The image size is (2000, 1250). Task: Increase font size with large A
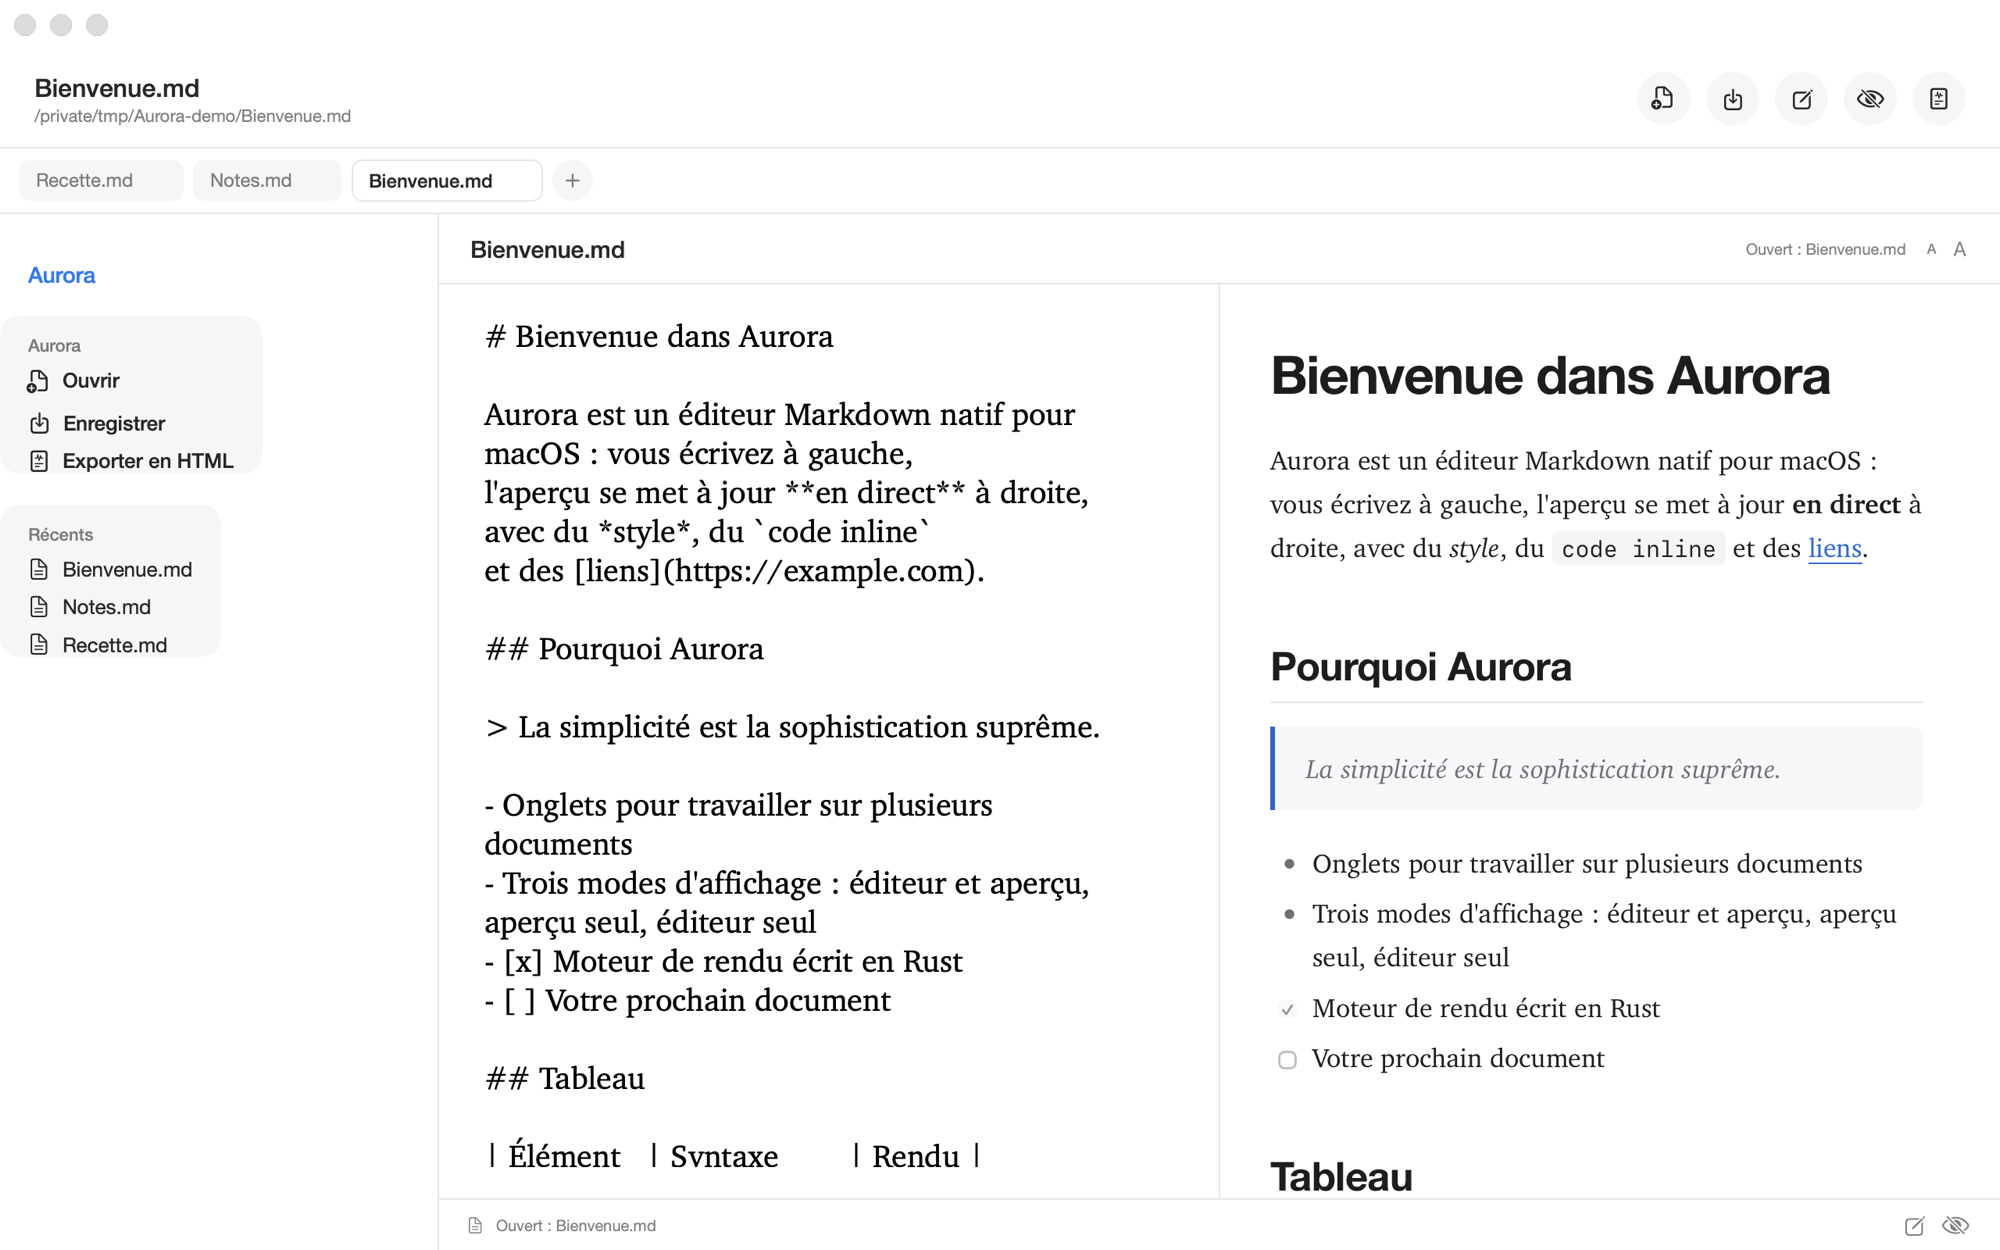point(1960,250)
